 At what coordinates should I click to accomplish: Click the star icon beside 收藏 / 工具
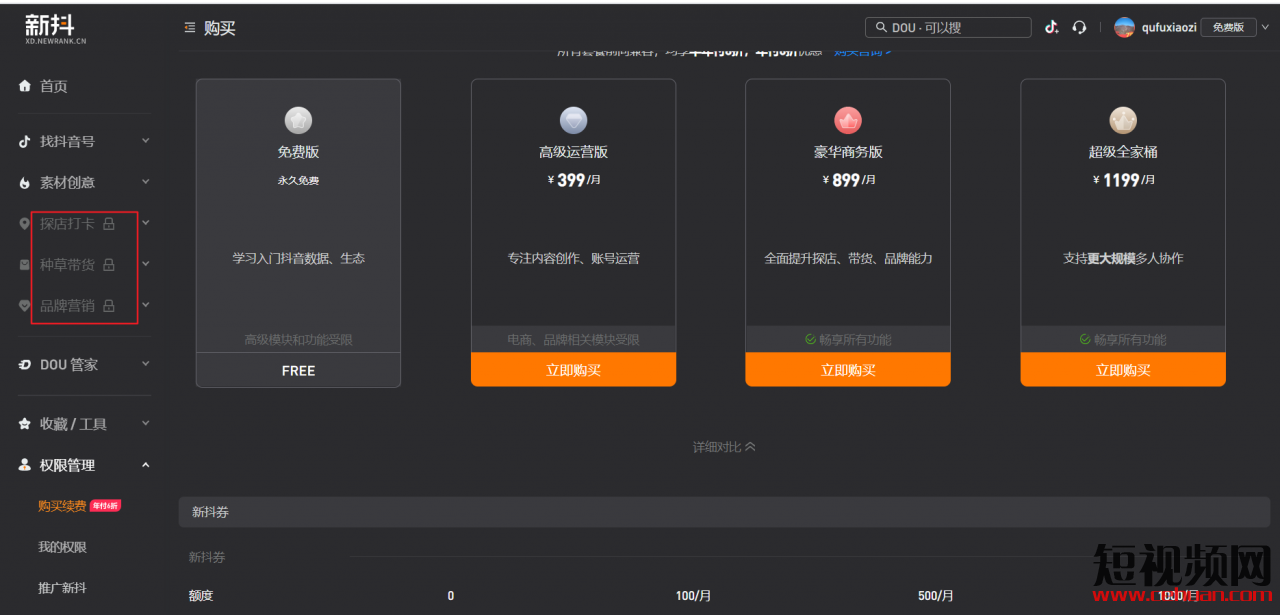(x=25, y=424)
